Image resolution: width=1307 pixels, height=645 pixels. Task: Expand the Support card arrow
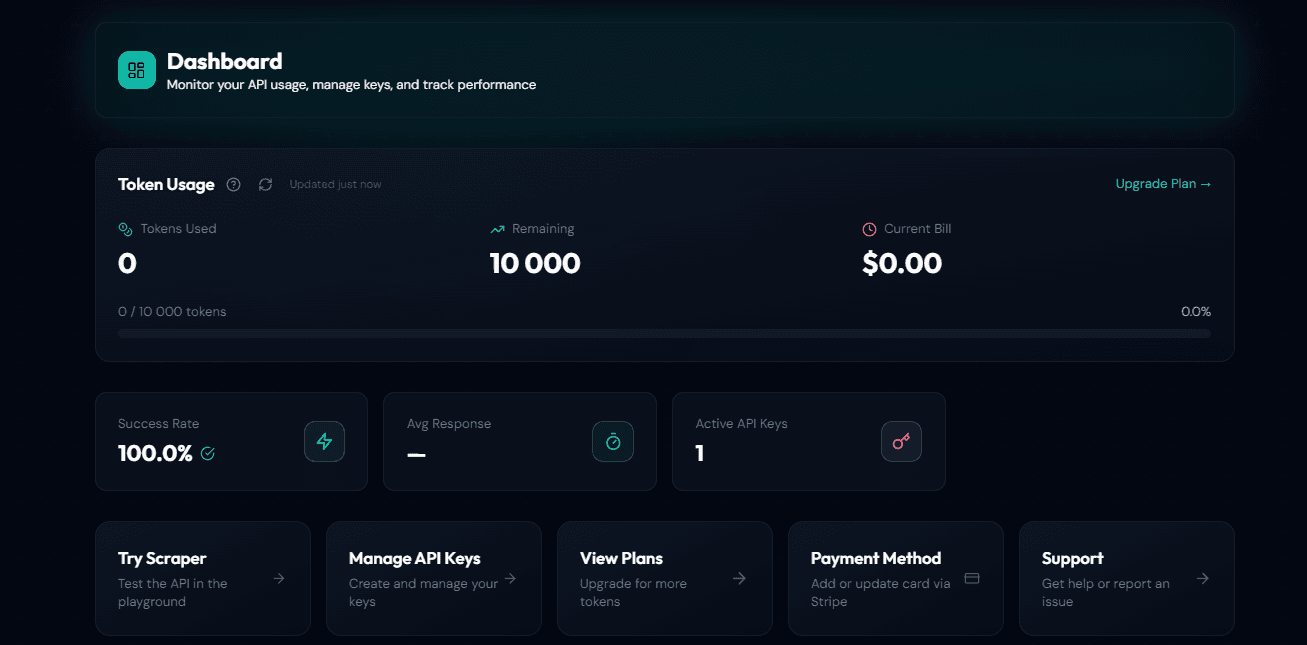tap(1202, 578)
